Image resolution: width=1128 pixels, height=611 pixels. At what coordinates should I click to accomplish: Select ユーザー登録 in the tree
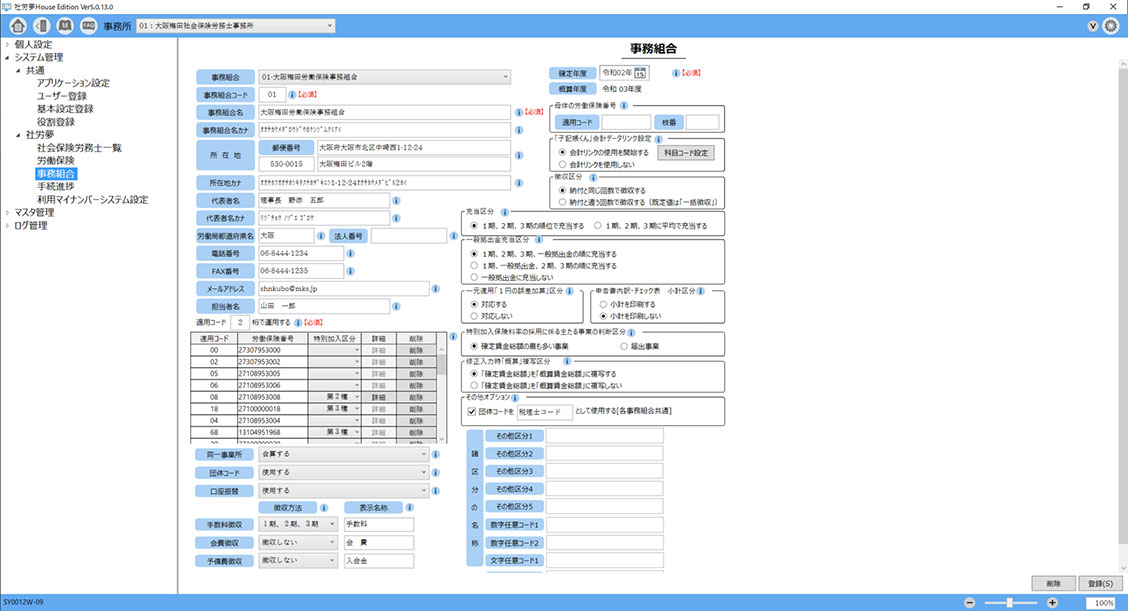pyautogui.click(x=62, y=96)
